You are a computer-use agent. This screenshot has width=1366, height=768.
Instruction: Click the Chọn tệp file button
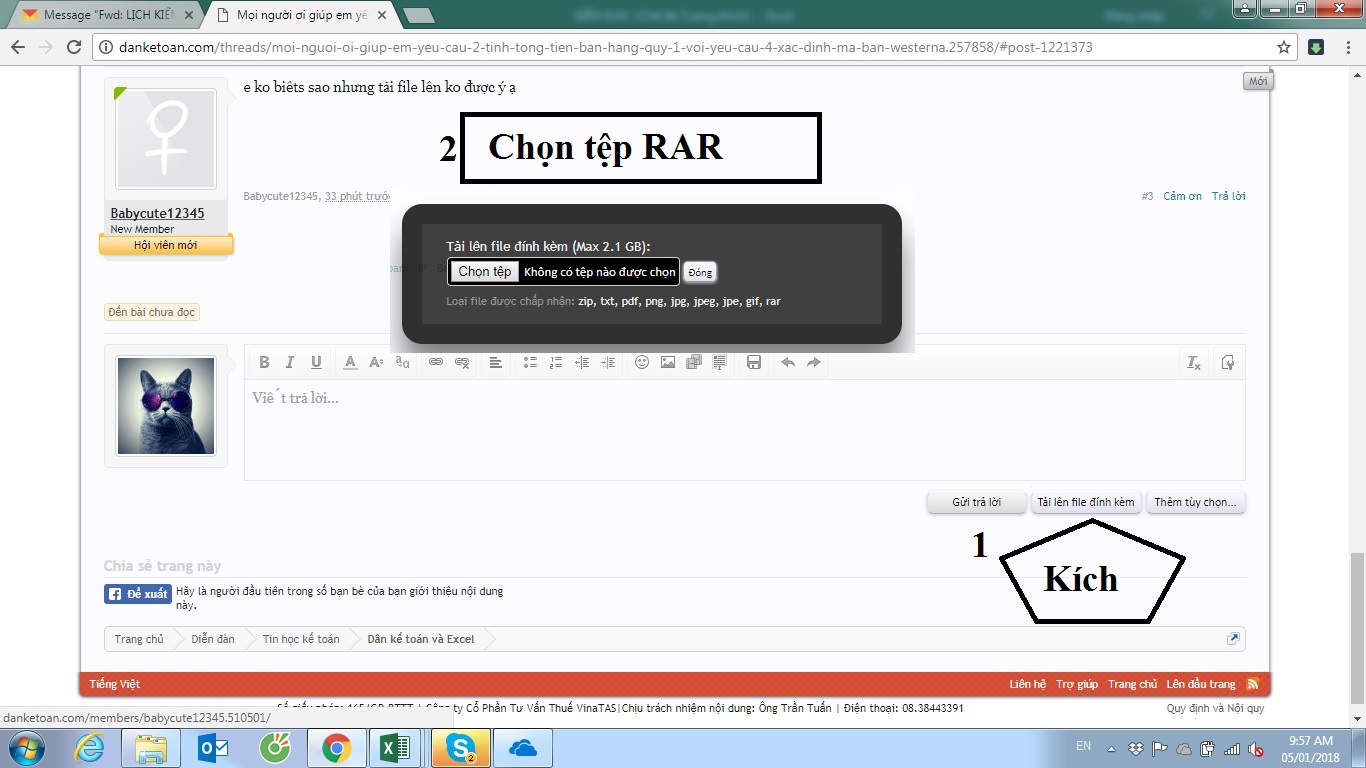tap(484, 272)
